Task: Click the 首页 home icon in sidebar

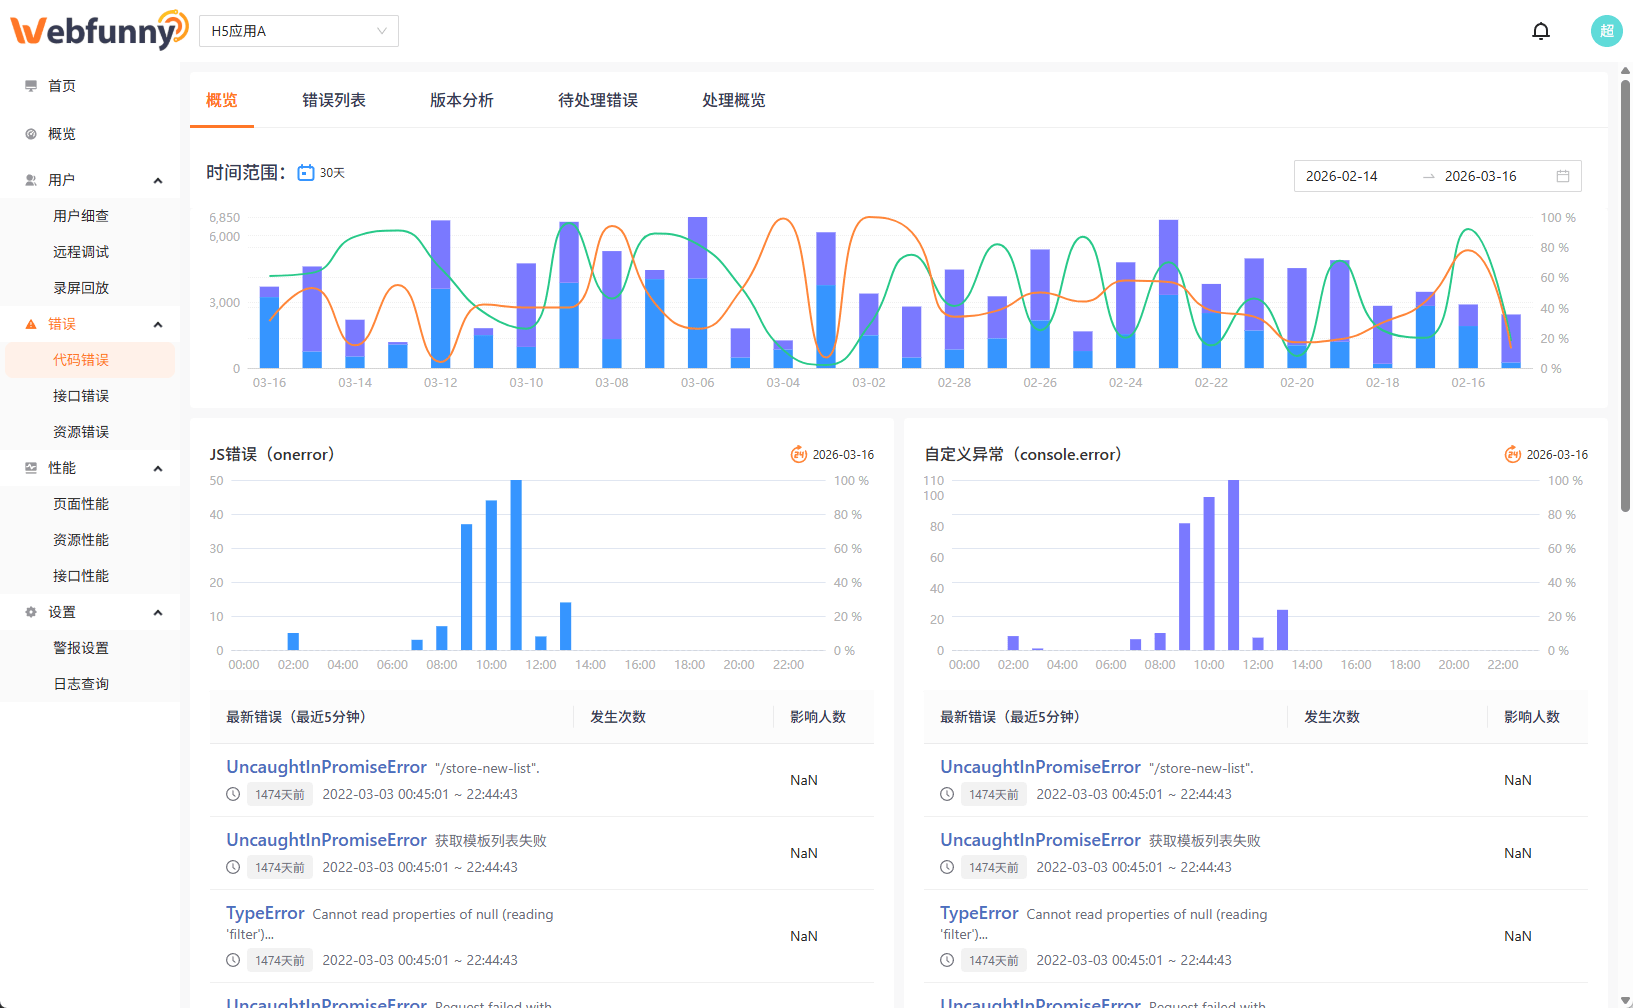Action: pyautogui.click(x=30, y=85)
